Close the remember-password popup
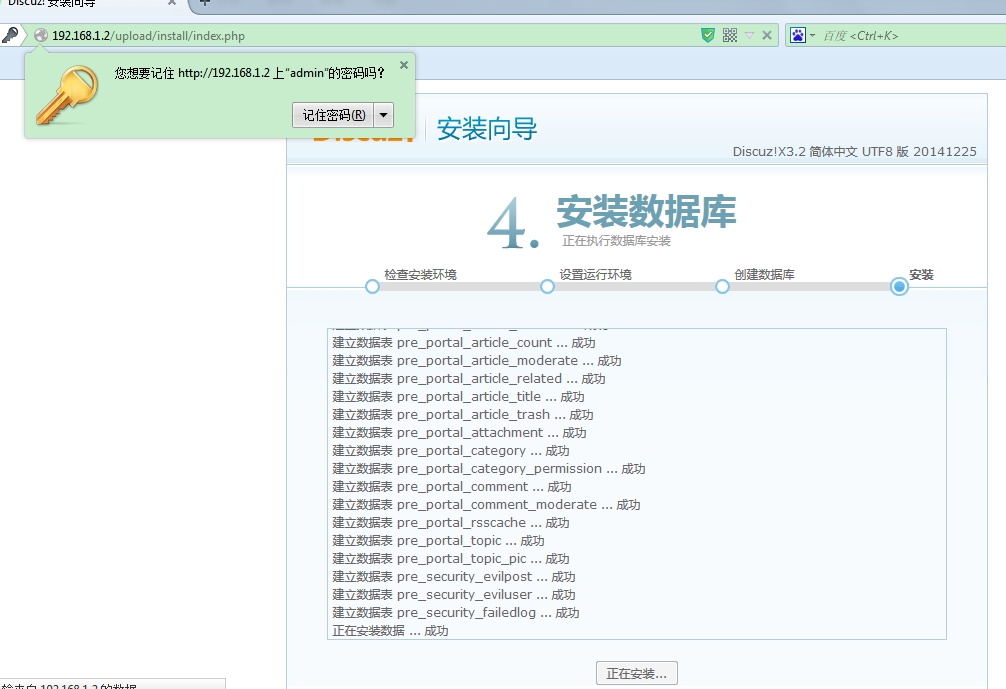The width and height of the screenshot is (1006, 689). [x=404, y=65]
